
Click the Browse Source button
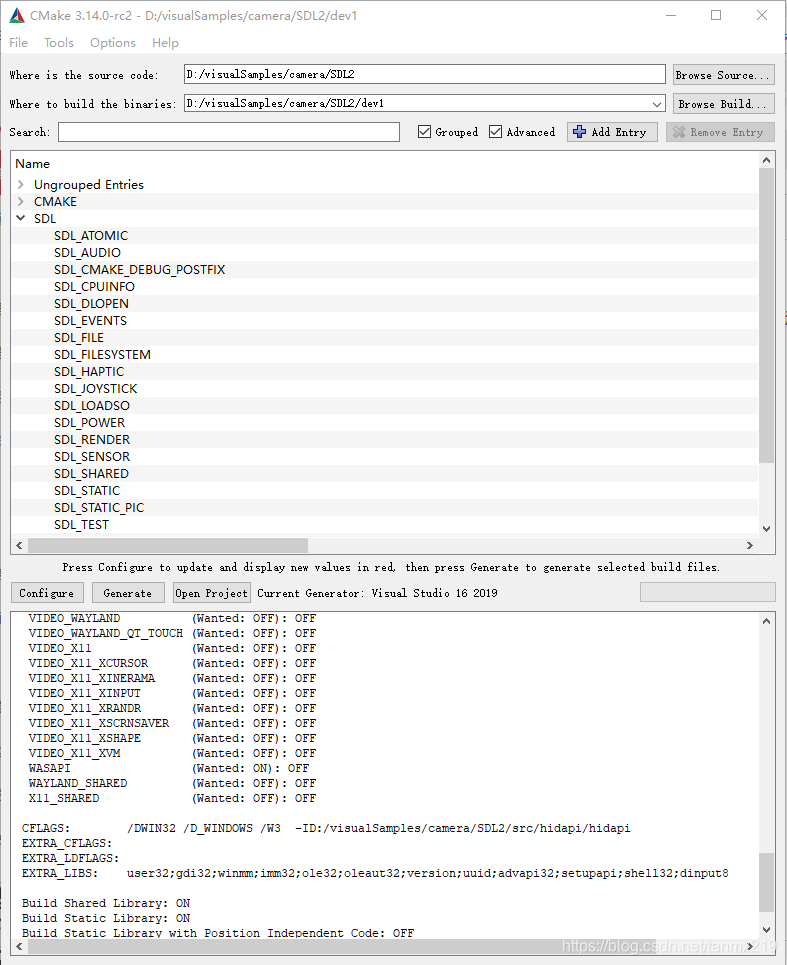[723, 75]
